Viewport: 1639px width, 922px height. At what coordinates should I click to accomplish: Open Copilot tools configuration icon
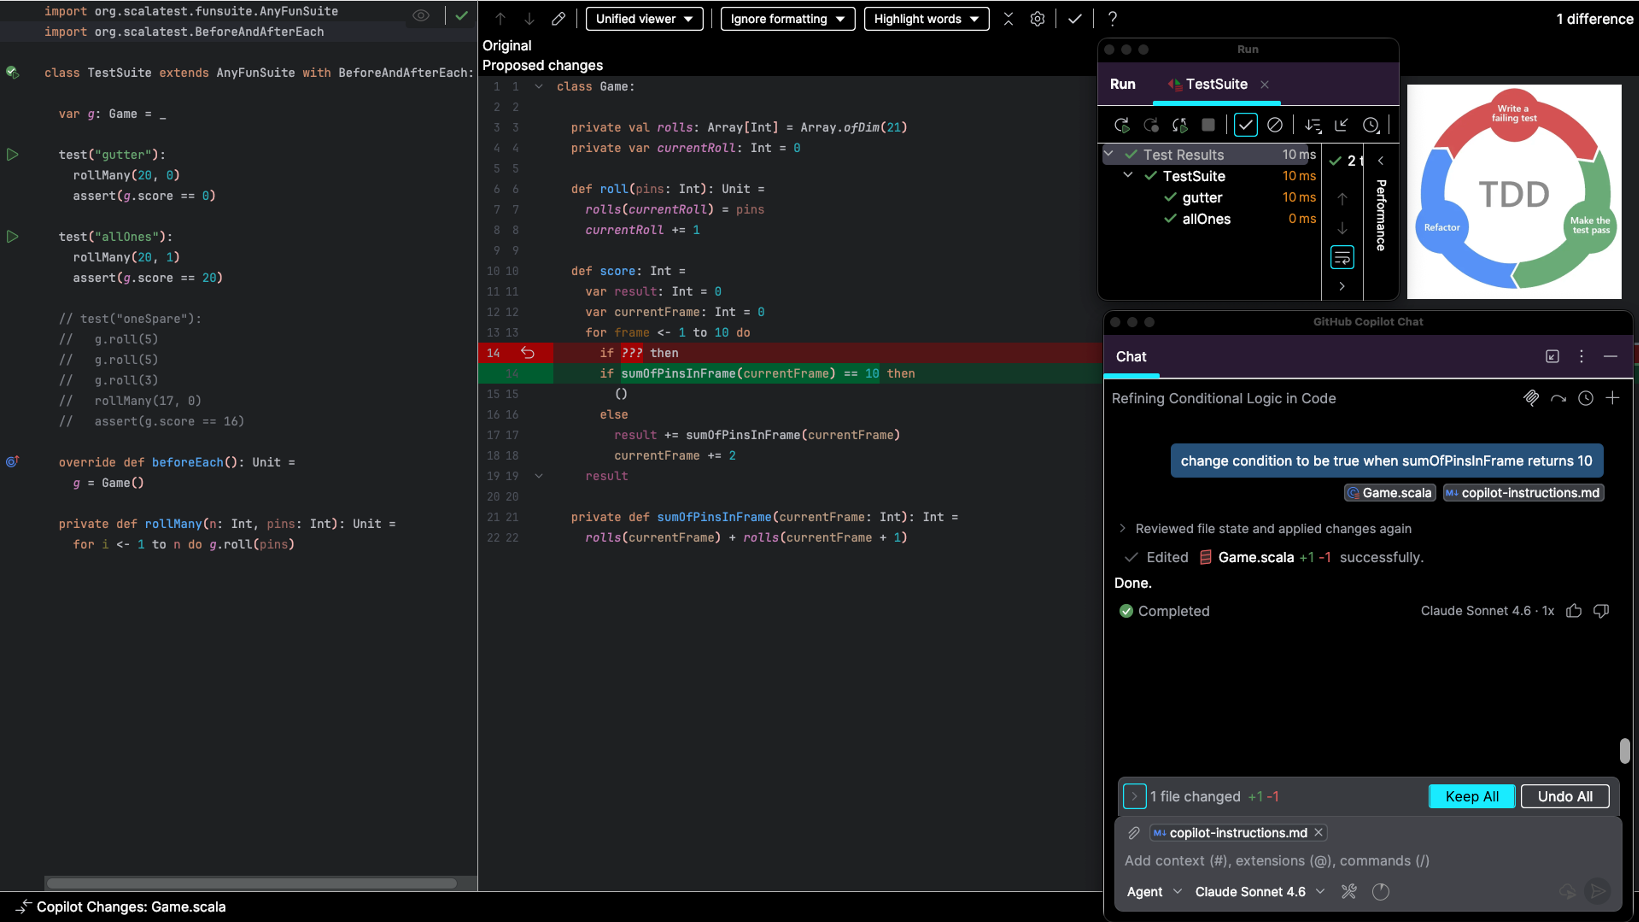(x=1349, y=892)
